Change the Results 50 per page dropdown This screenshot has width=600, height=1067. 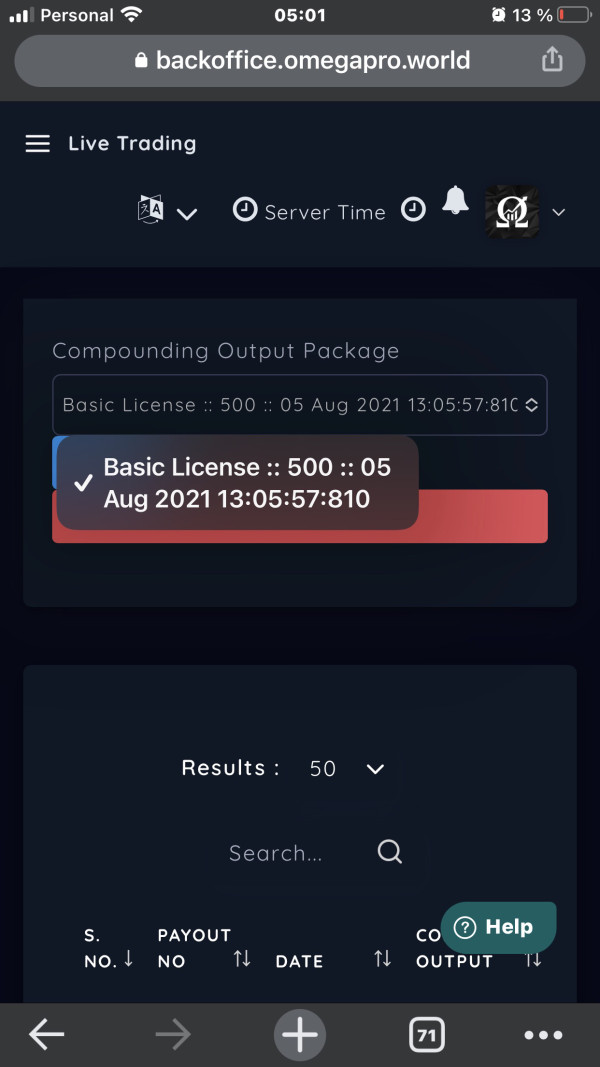[x=347, y=769]
